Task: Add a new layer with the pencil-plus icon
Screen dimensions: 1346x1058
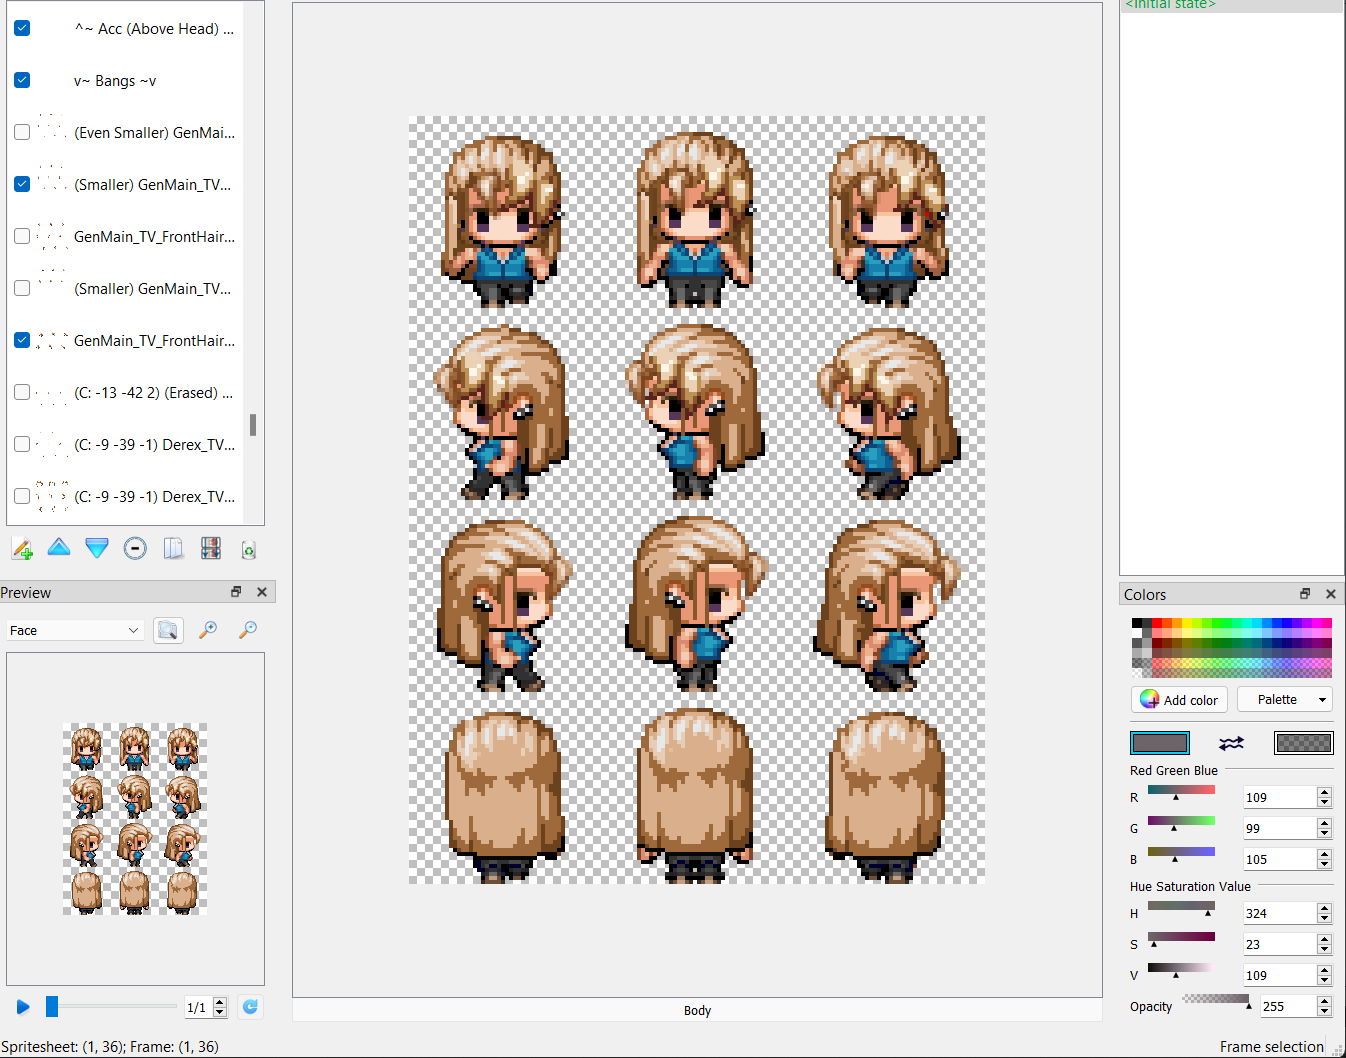Action: click(22, 548)
